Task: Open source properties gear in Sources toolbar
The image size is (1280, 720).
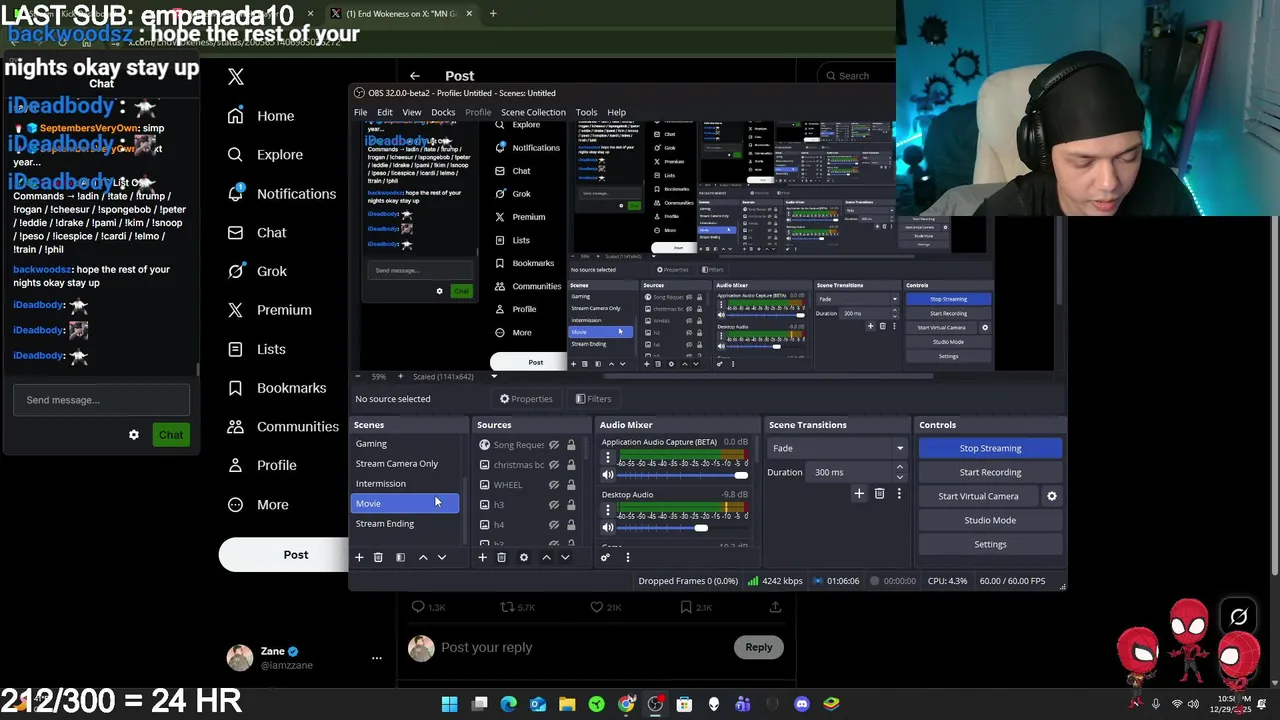Action: [523, 557]
